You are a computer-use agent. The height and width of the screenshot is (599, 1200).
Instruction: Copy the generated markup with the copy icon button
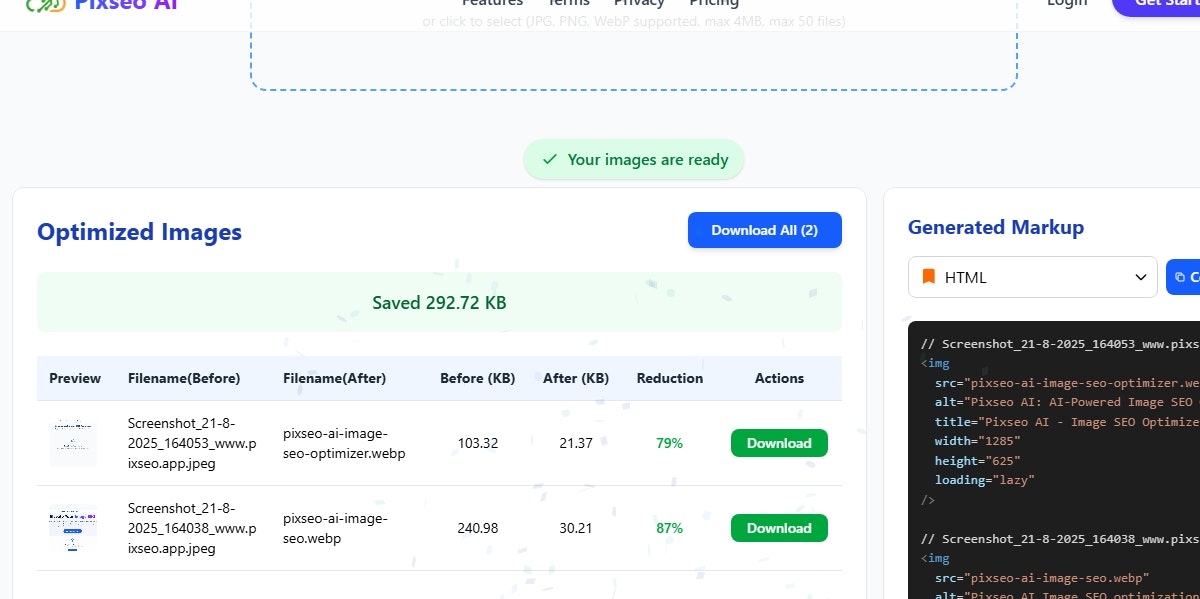pos(1184,277)
